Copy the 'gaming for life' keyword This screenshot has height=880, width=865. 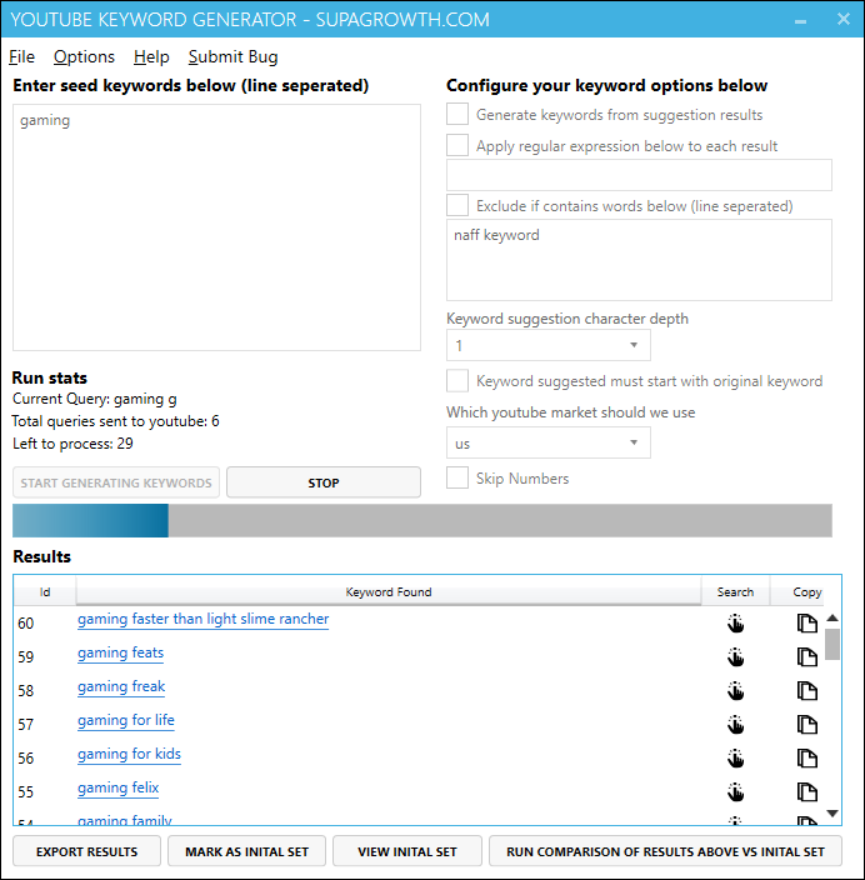[x=807, y=724]
